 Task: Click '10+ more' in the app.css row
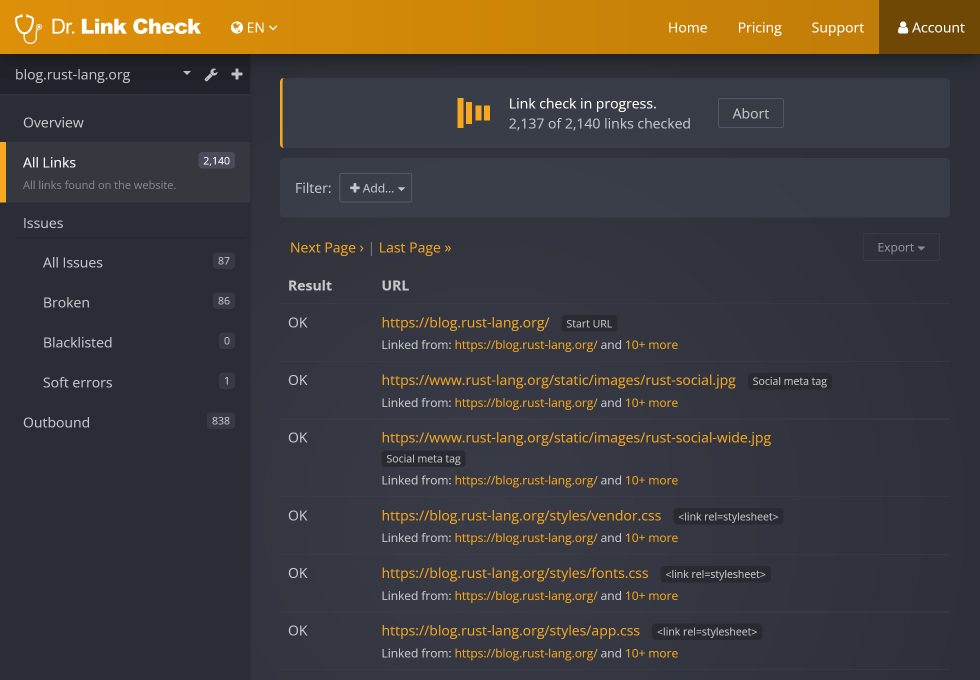(x=651, y=653)
